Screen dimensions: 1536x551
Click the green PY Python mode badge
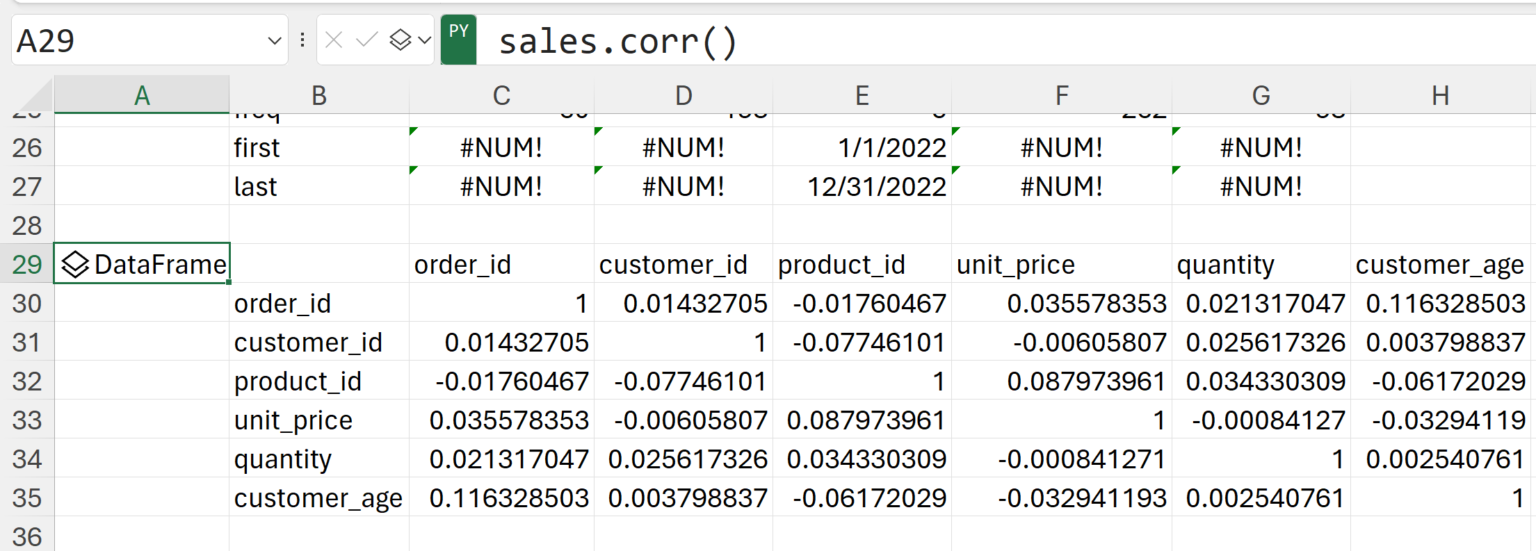click(x=458, y=40)
